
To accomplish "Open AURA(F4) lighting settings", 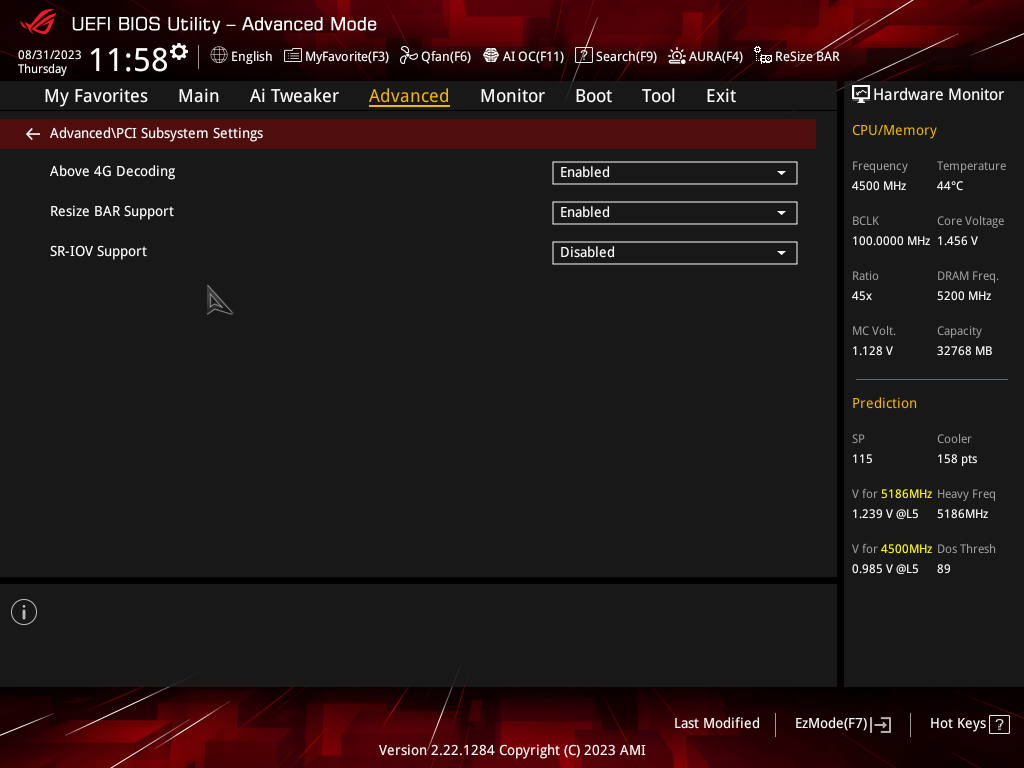I will tap(705, 56).
